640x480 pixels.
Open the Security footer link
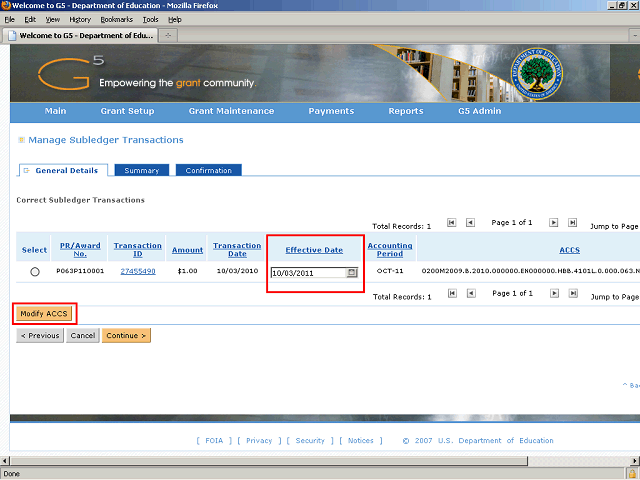tap(310, 440)
